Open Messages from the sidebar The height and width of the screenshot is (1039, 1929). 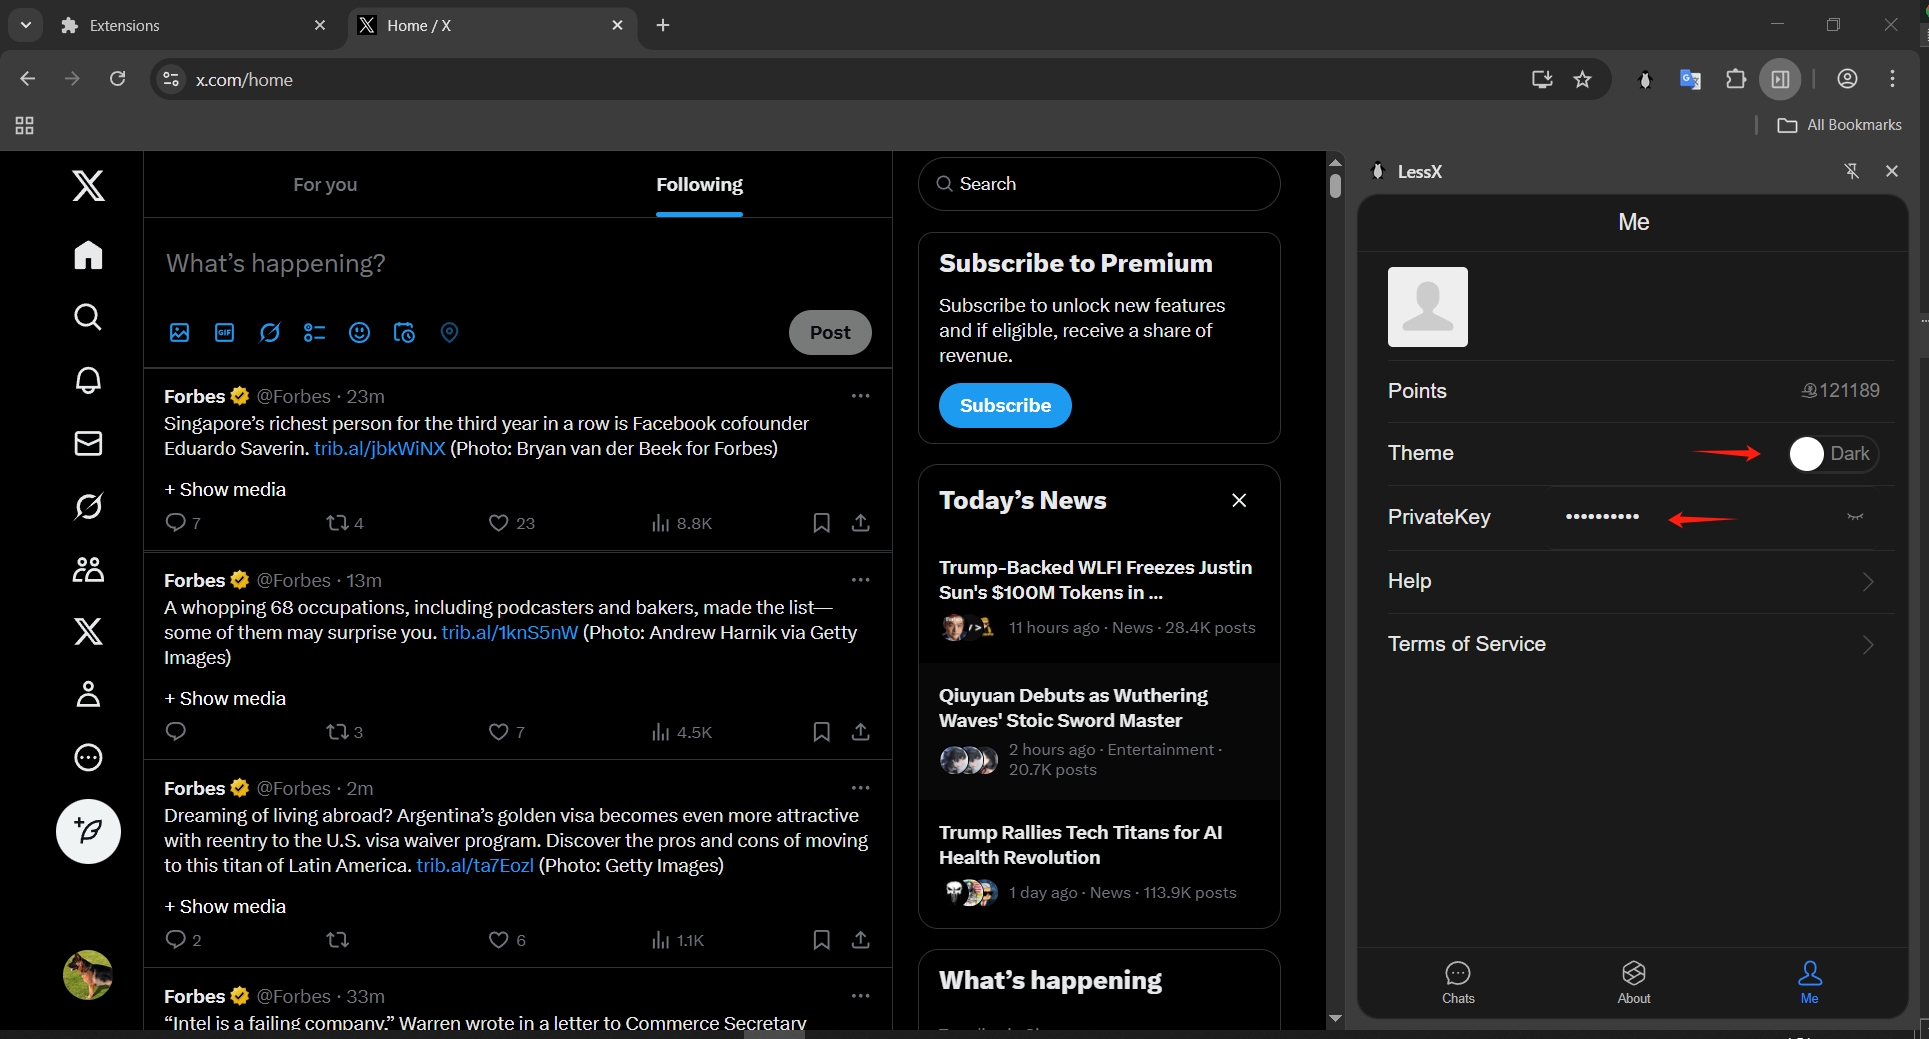click(88, 444)
